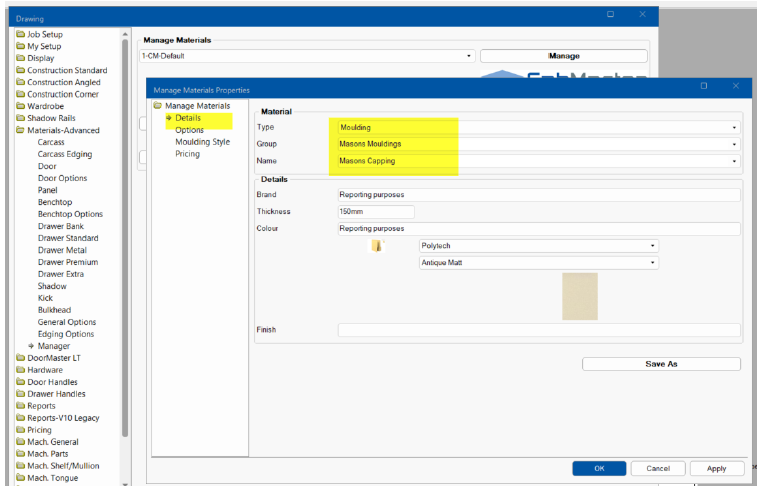Open Reports-V10 Legacy folder
The height and width of the screenshot is (486, 757).
(x=58, y=418)
